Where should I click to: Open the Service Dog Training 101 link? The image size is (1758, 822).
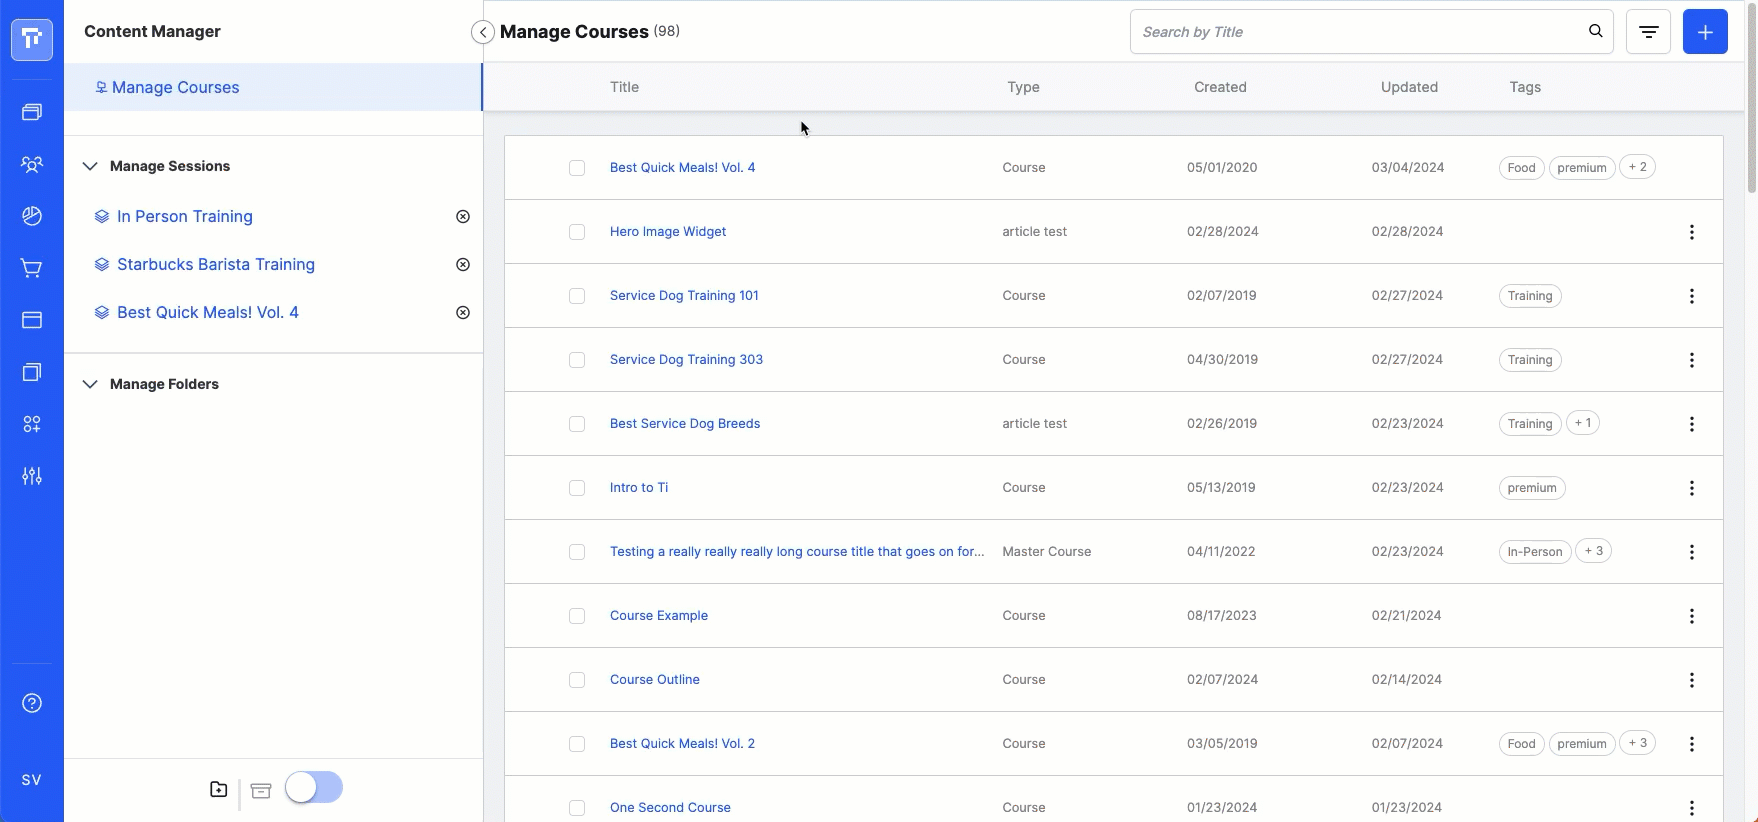click(684, 295)
